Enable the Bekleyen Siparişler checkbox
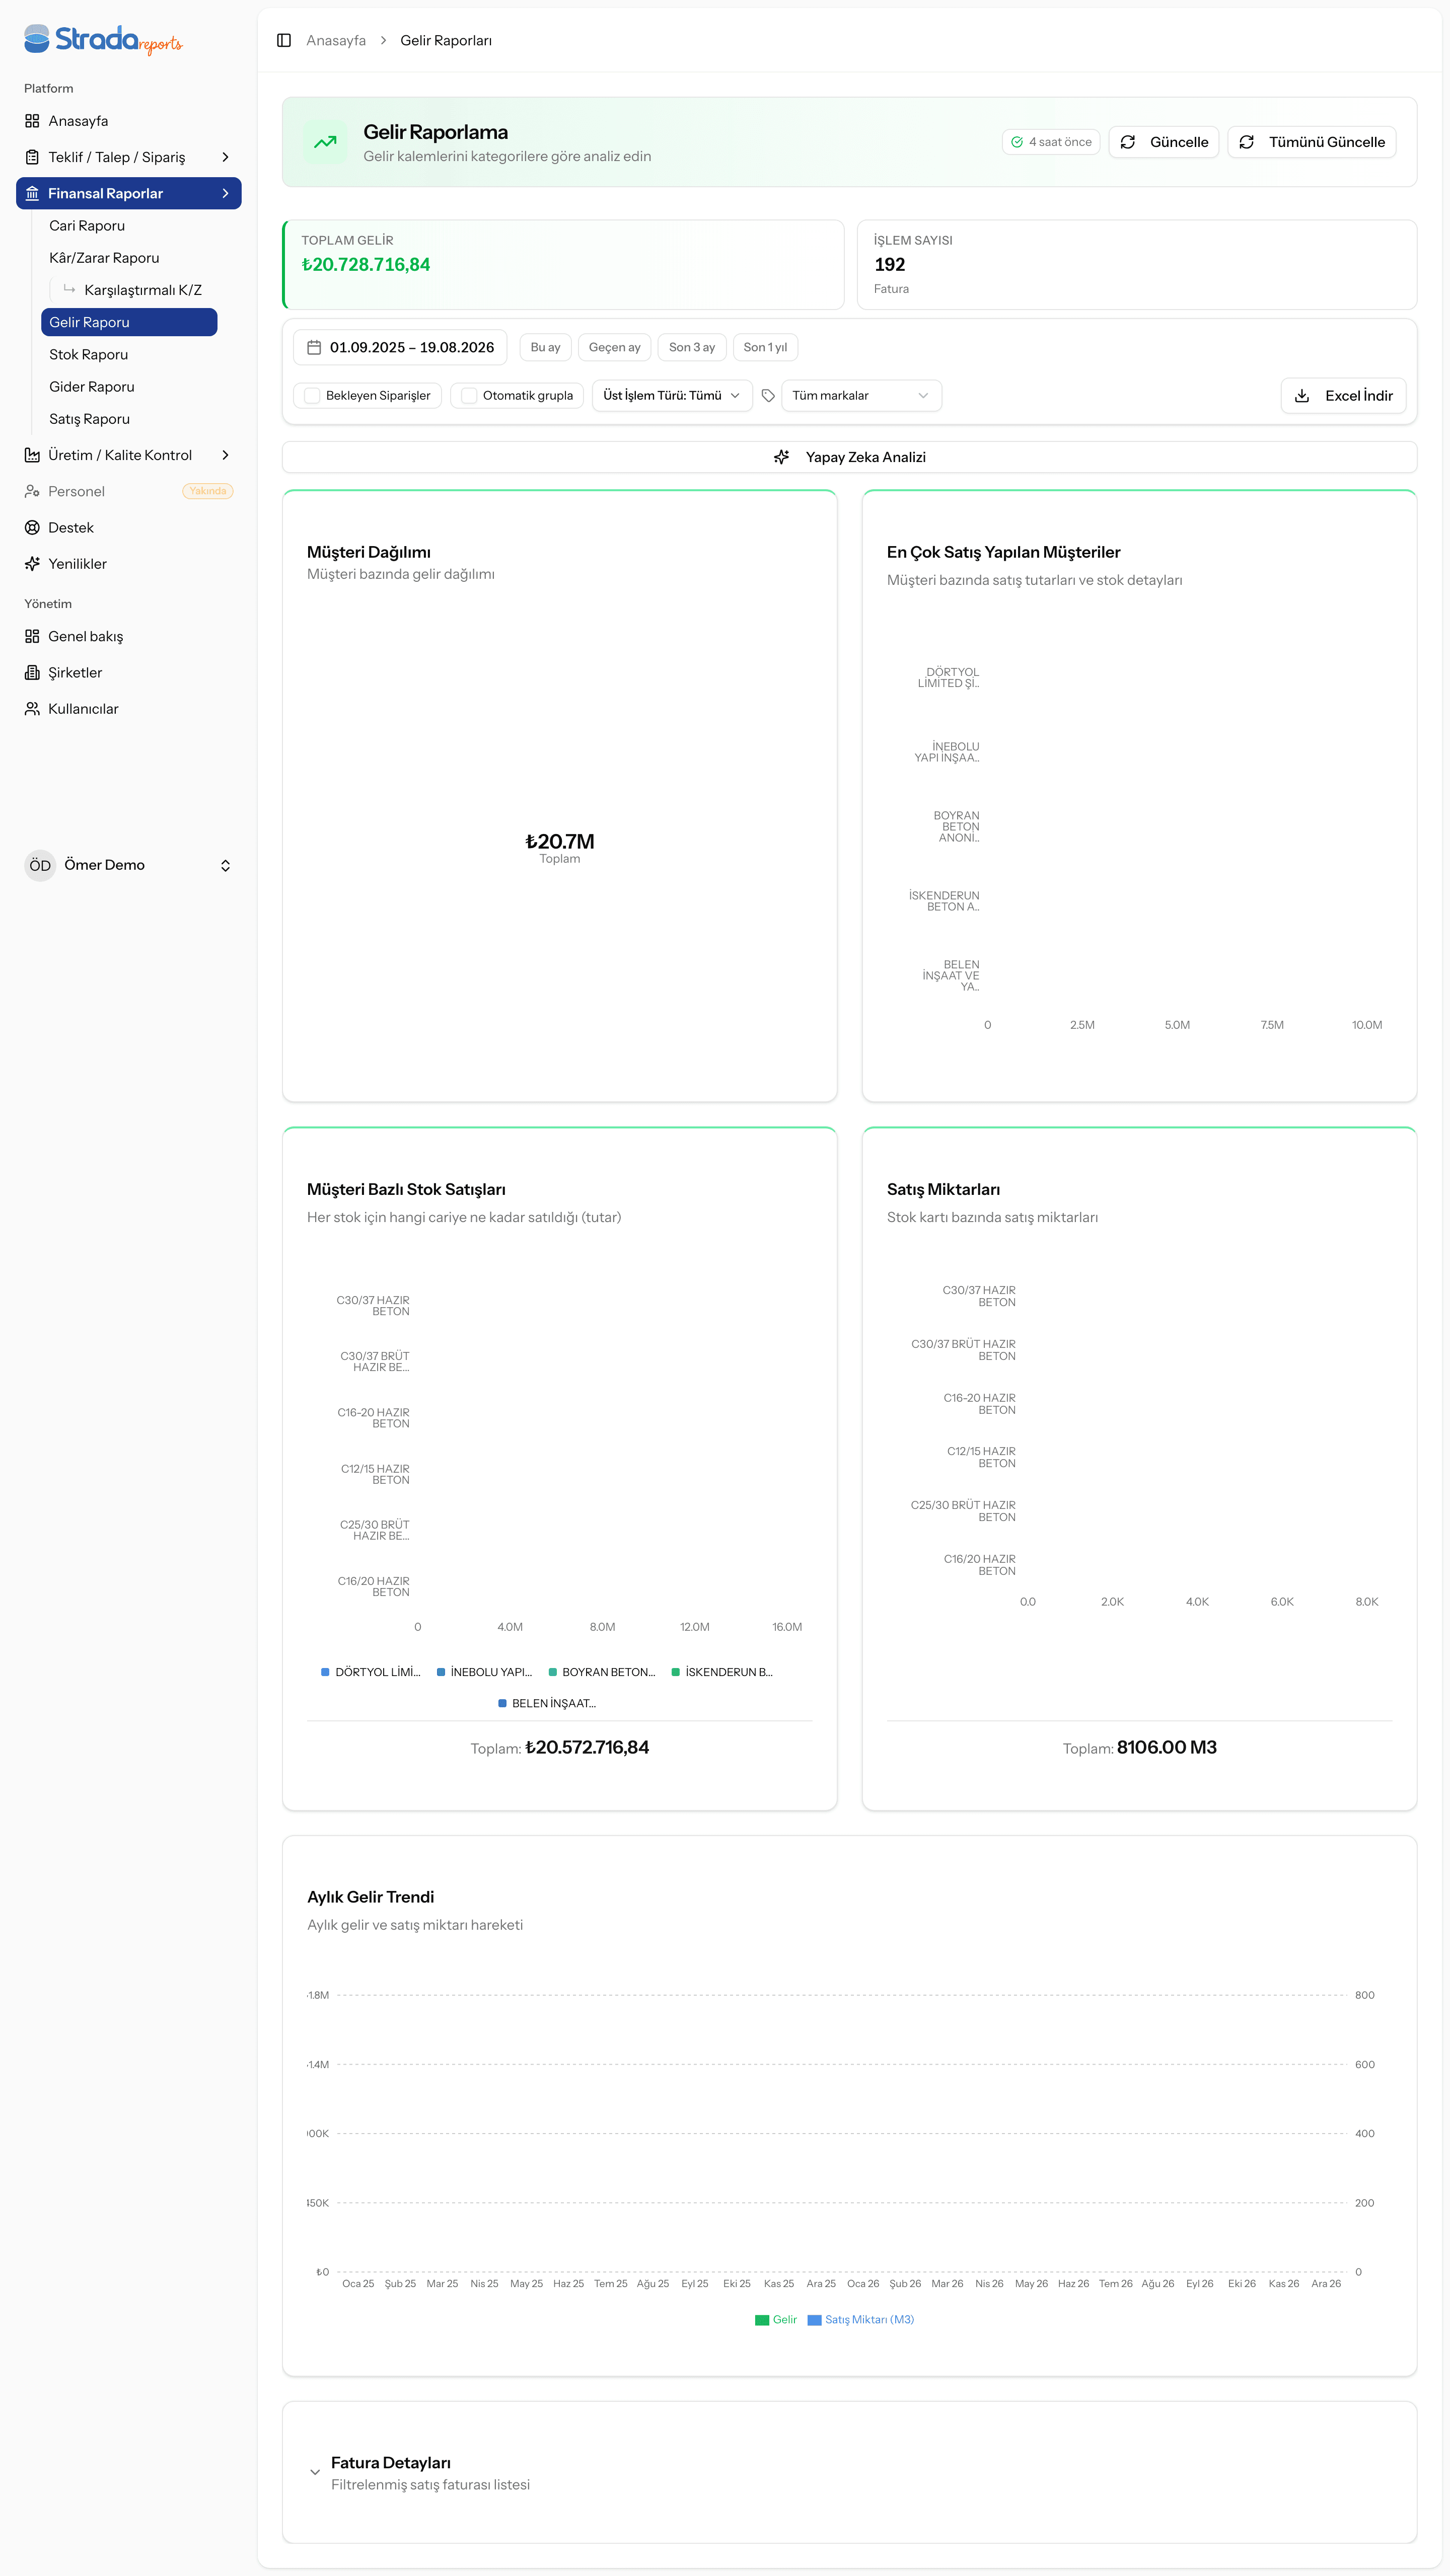1450x2576 pixels. tap(312, 396)
